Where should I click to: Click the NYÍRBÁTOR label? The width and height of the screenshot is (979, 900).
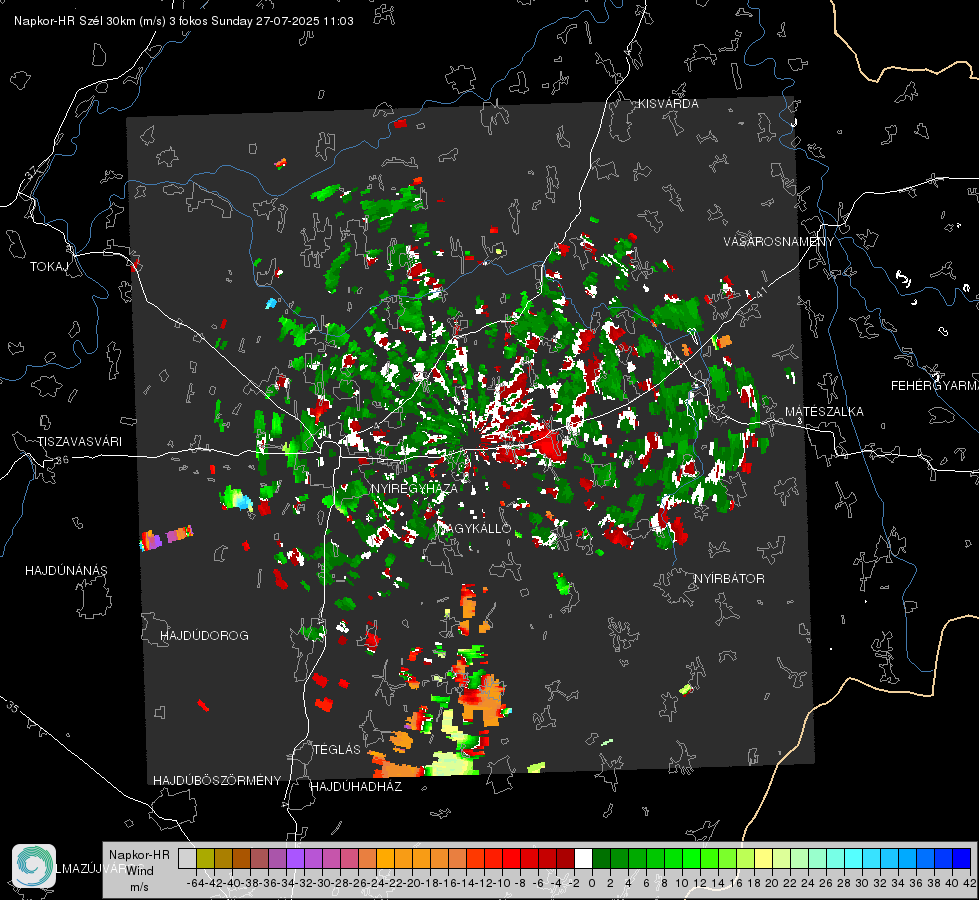729,579
